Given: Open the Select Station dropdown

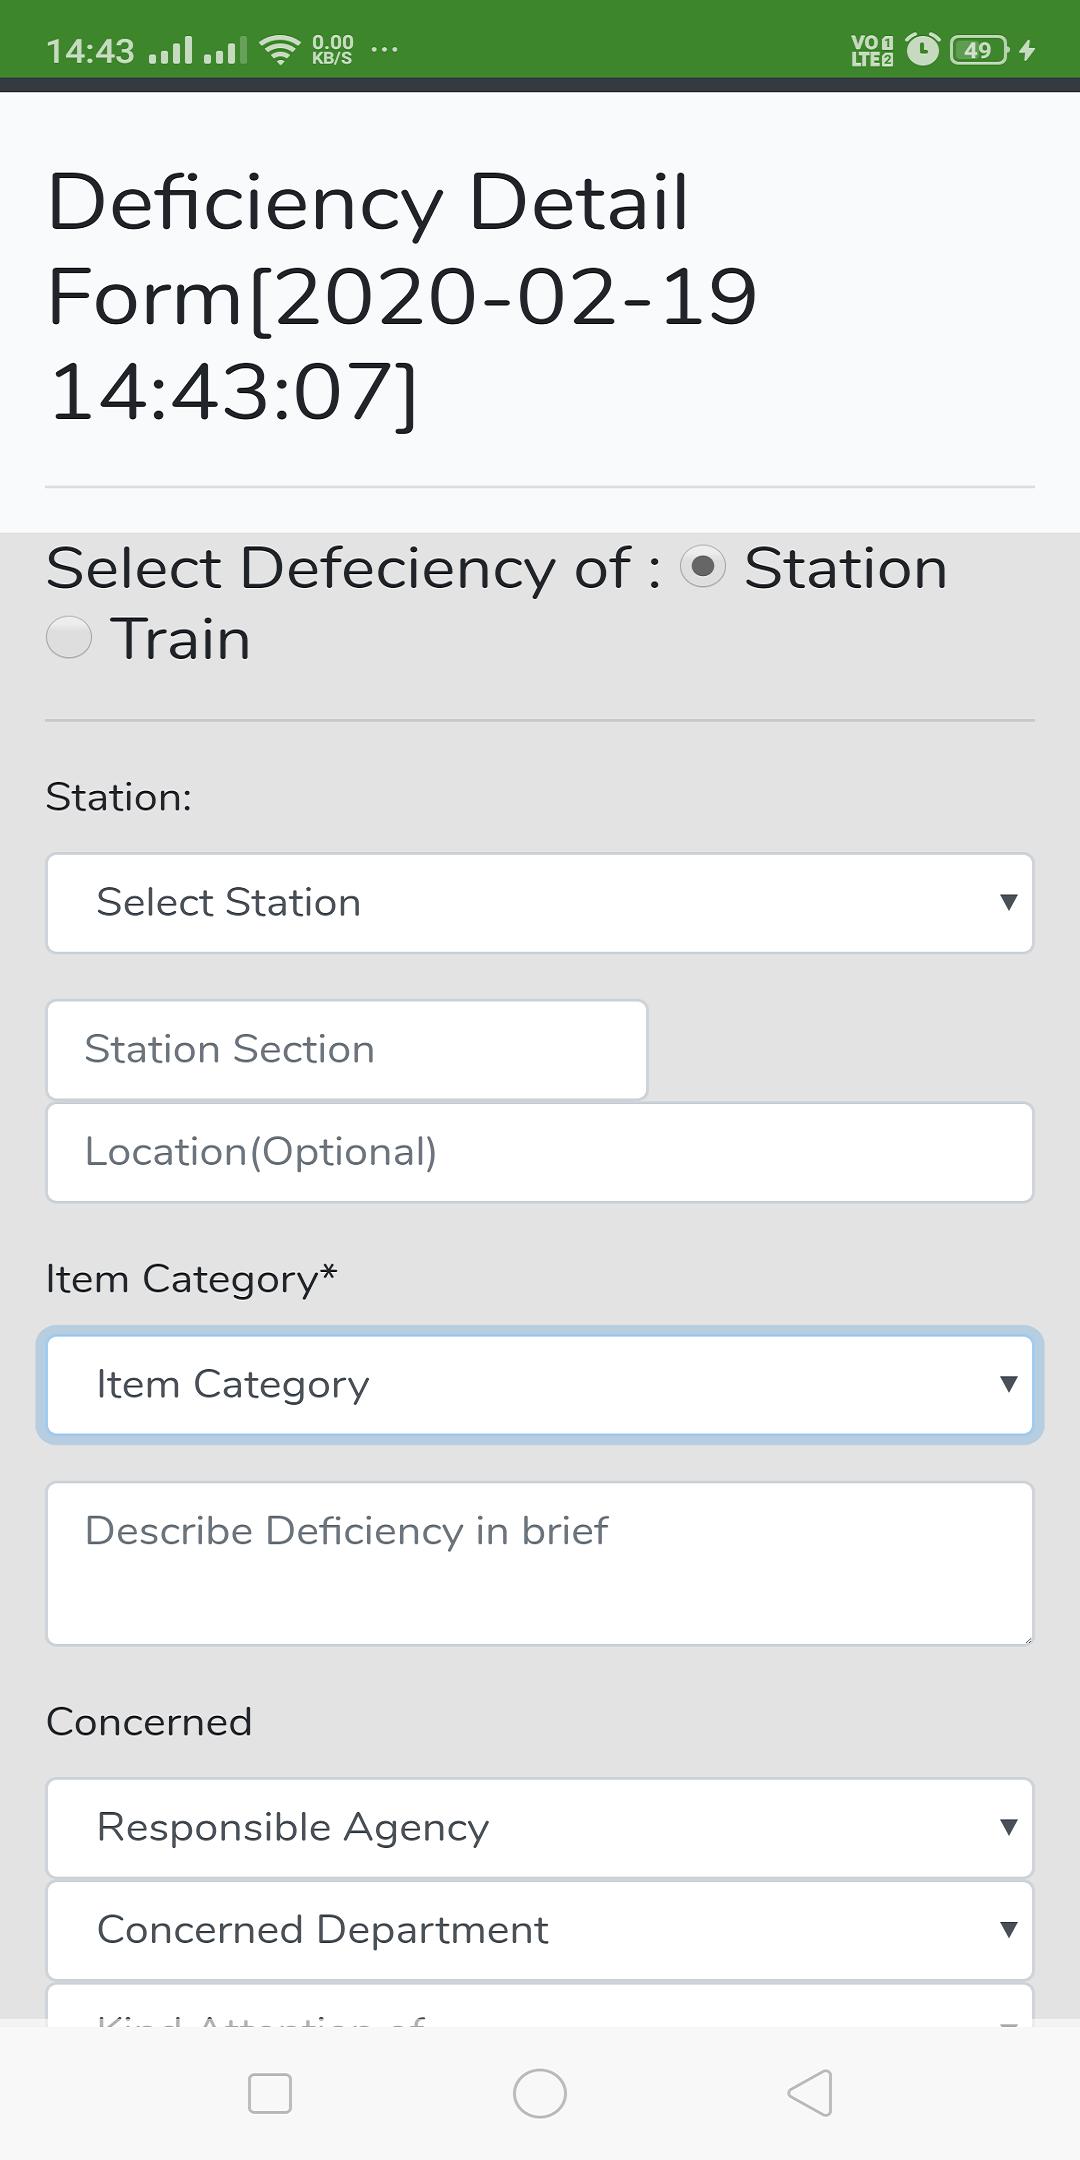Looking at the screenshot, I should [540, 903].
